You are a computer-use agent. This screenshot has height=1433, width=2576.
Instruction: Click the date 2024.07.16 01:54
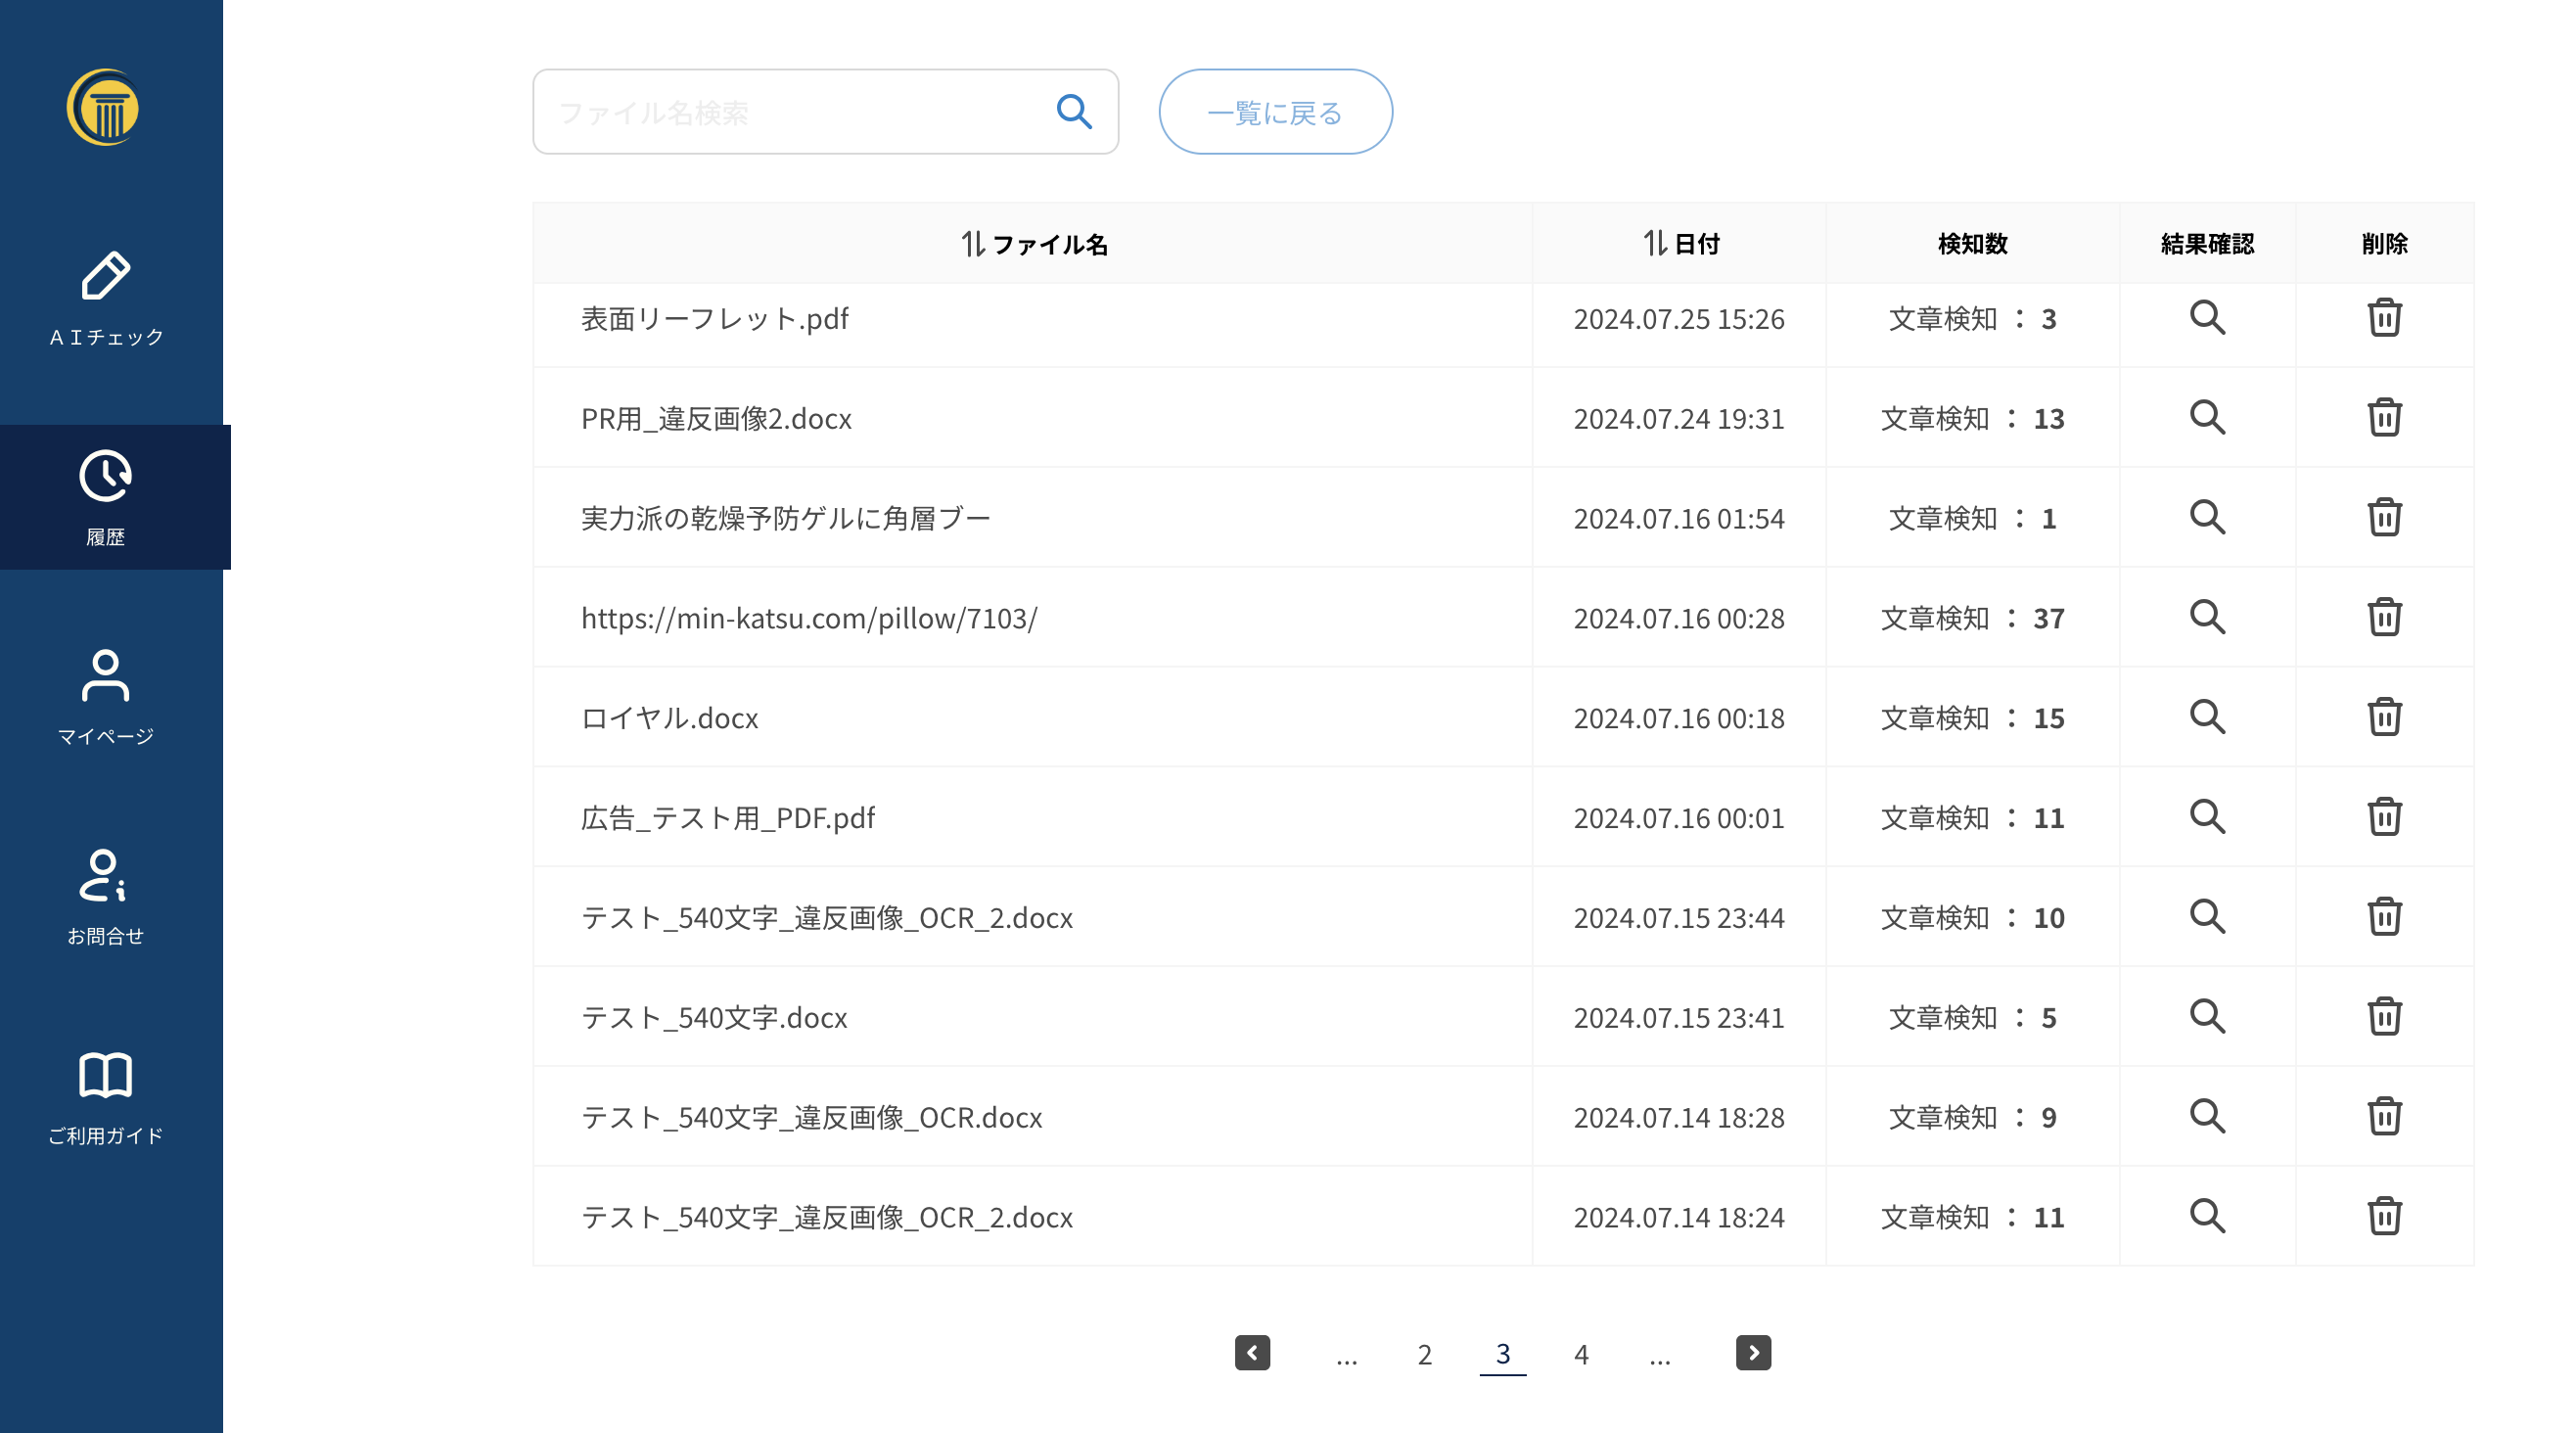[1679, 519]
